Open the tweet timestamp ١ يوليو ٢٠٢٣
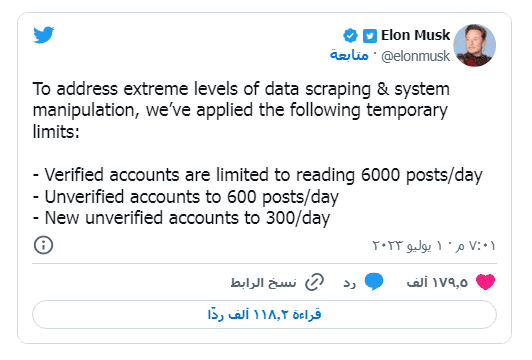This screenshot has height=360, width=532. [x=434, y=245]
